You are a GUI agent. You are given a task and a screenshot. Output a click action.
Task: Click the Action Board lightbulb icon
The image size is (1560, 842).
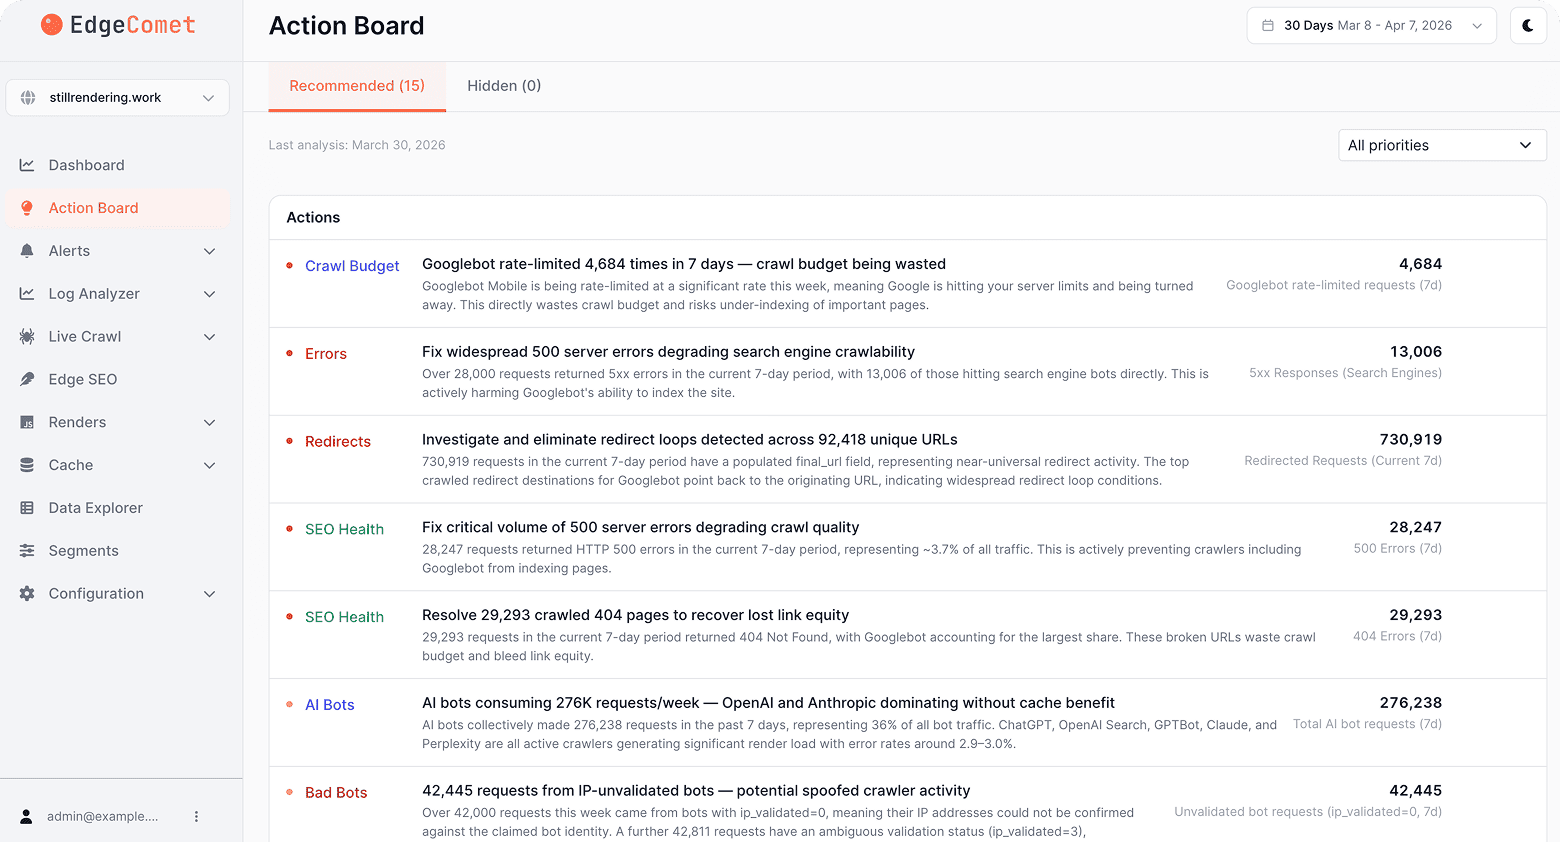pos(27,208)
